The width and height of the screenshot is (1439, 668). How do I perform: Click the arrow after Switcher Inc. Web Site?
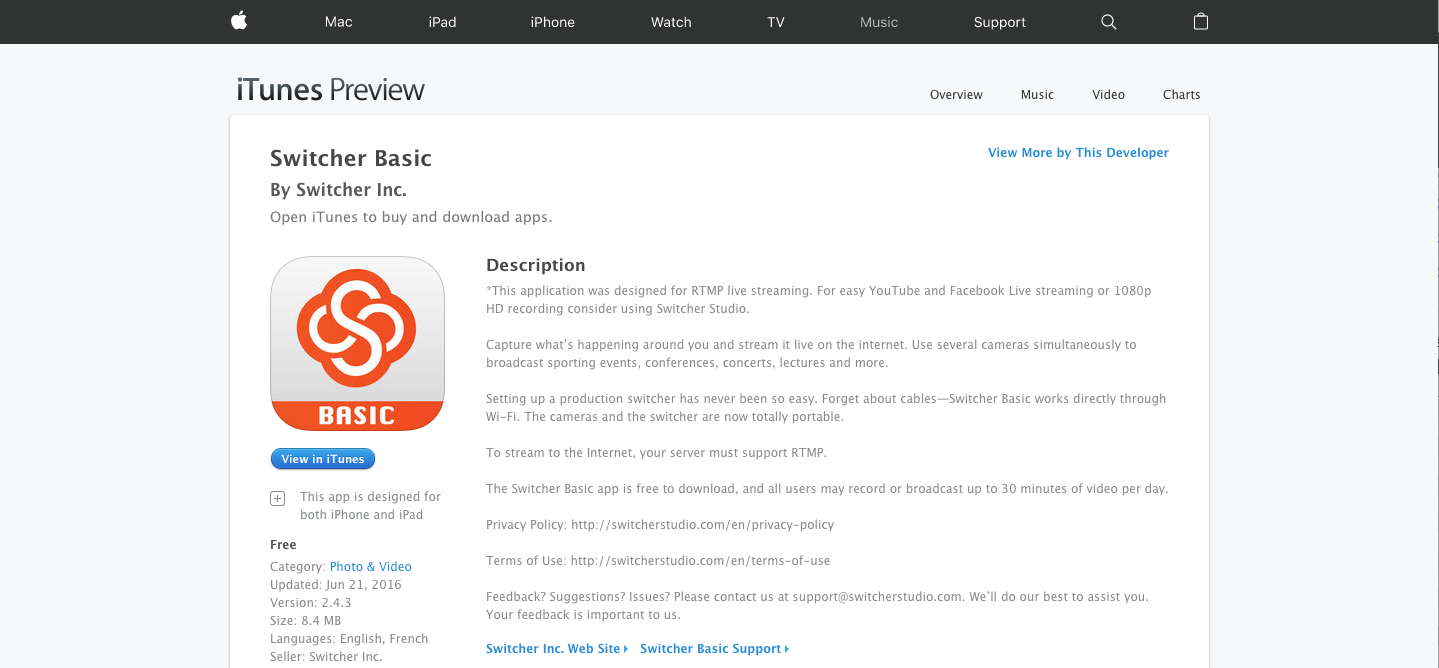click(626, 649)
